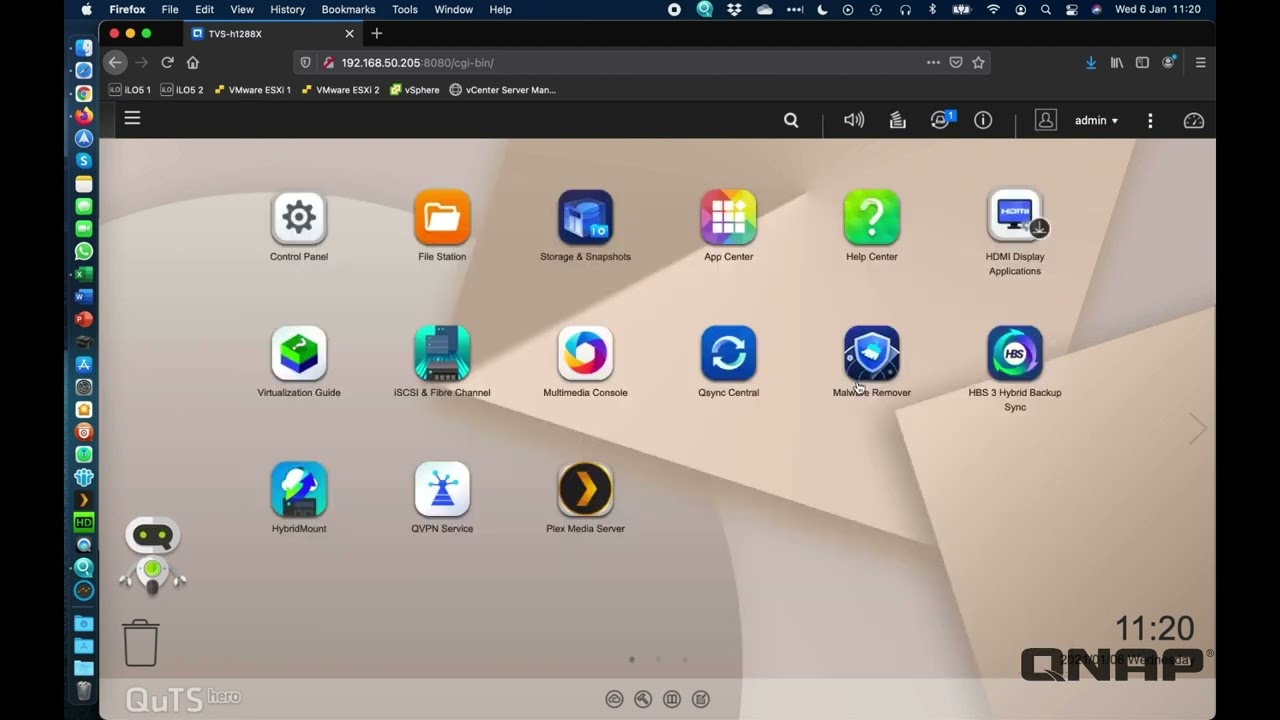Select the third desktop page dot
This screenshot has height=720, width=1280.
[684, 659]
